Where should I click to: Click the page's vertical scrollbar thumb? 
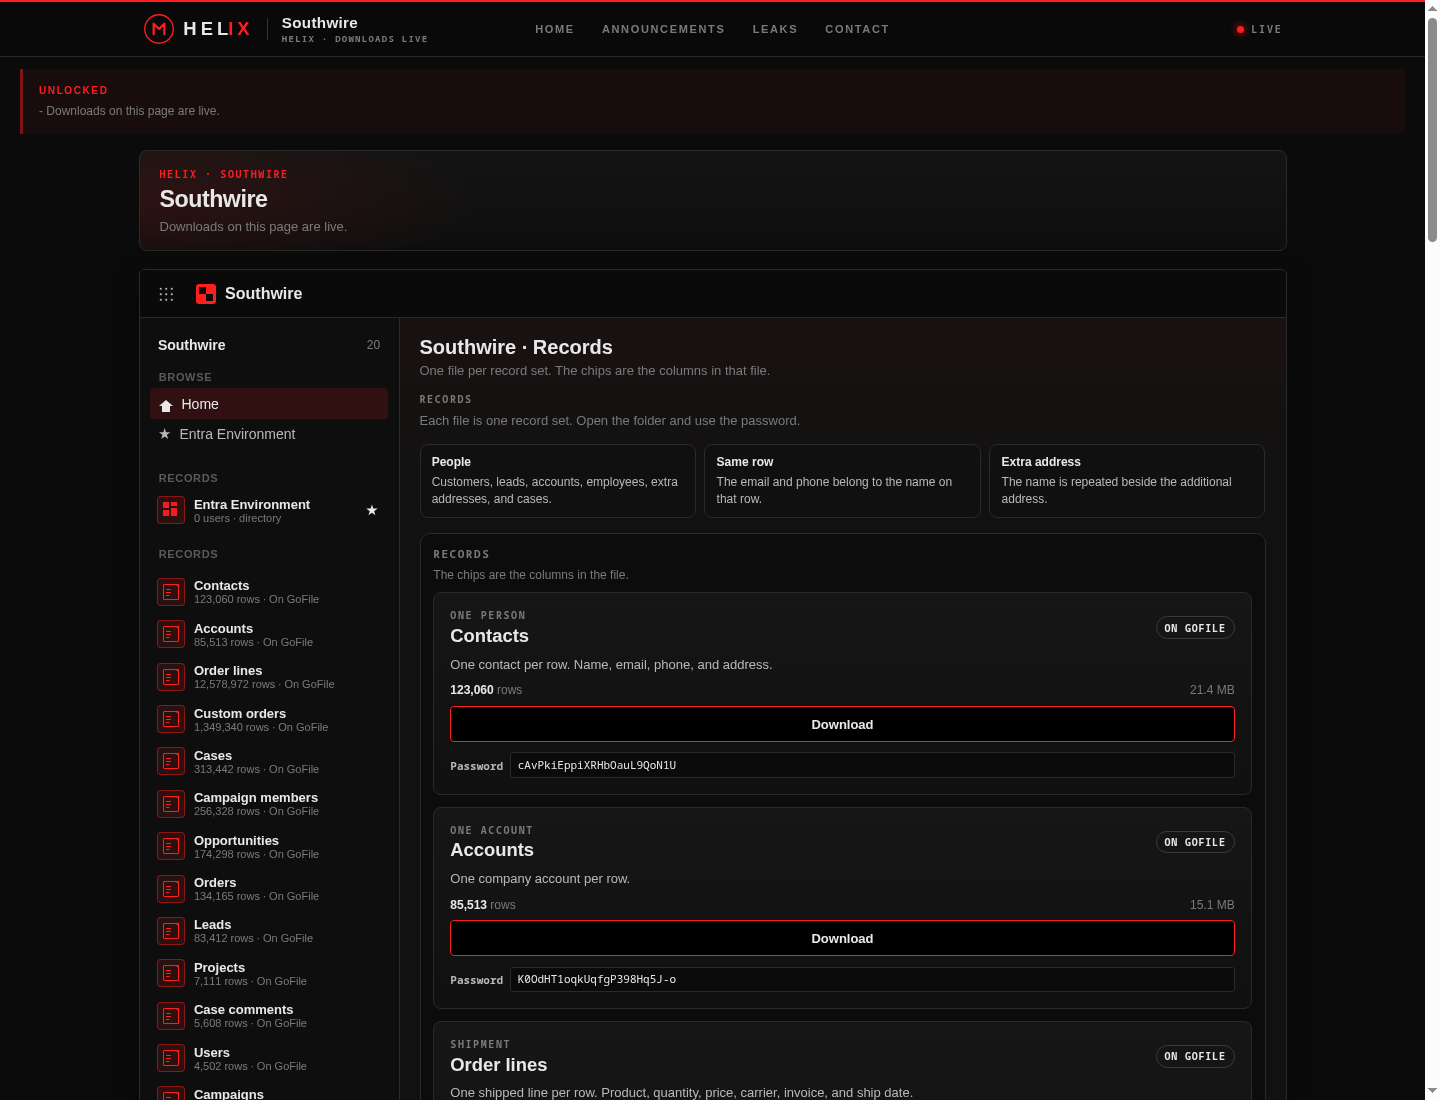pos(1432,130)
